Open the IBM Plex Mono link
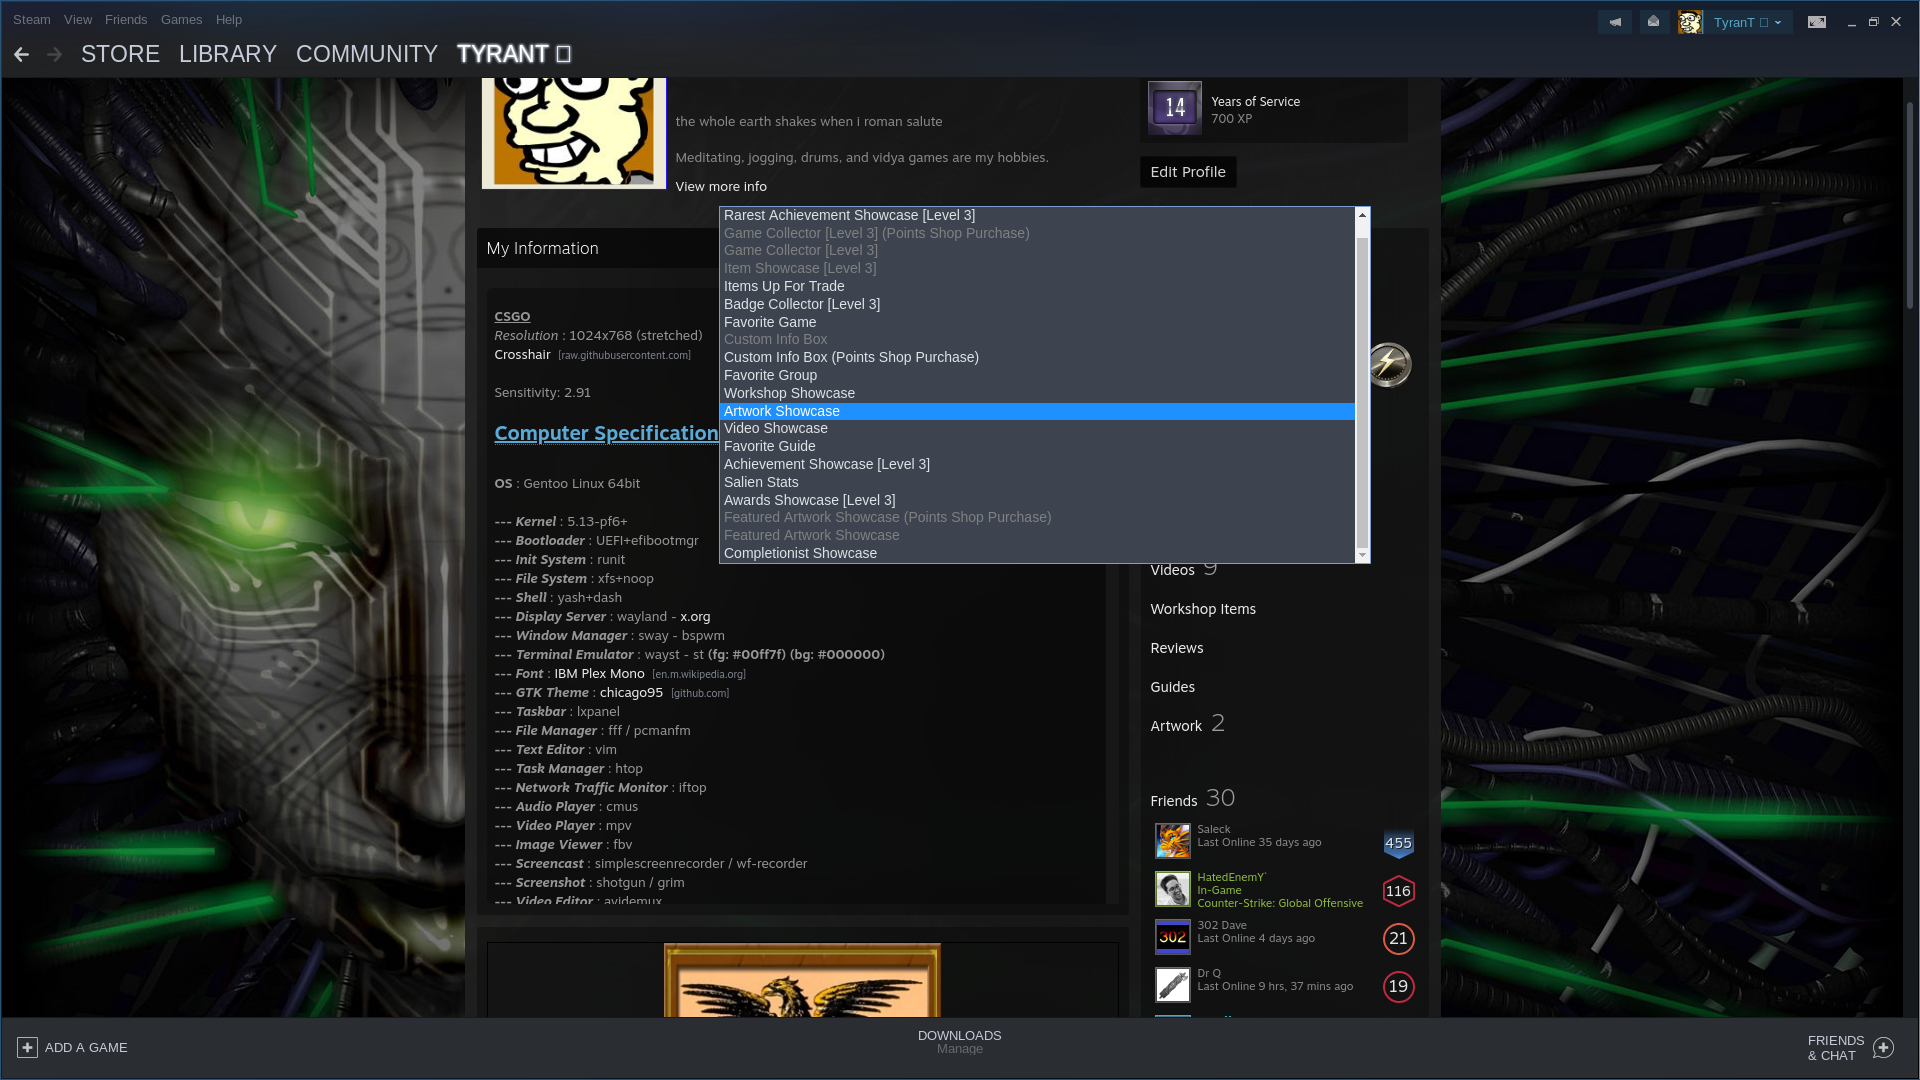The height and width of the screenshot is (1080, 1920). pyautogui.click(x=599, y=674)
